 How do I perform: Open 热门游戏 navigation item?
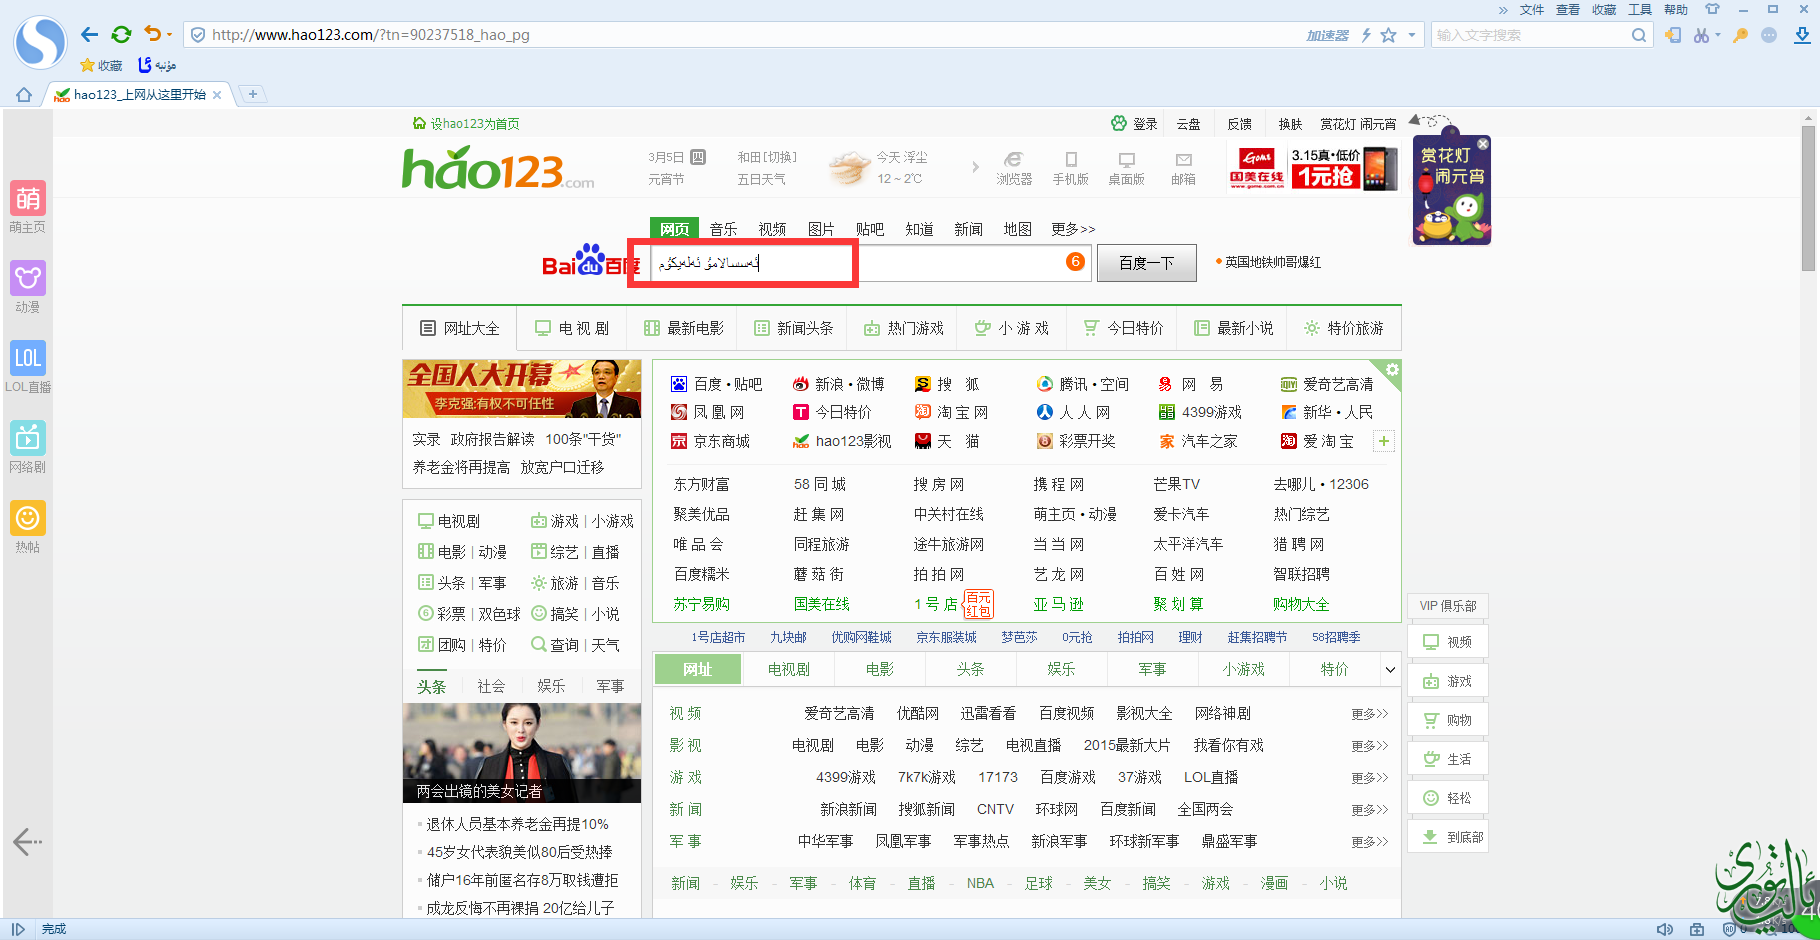pos(904,328)
